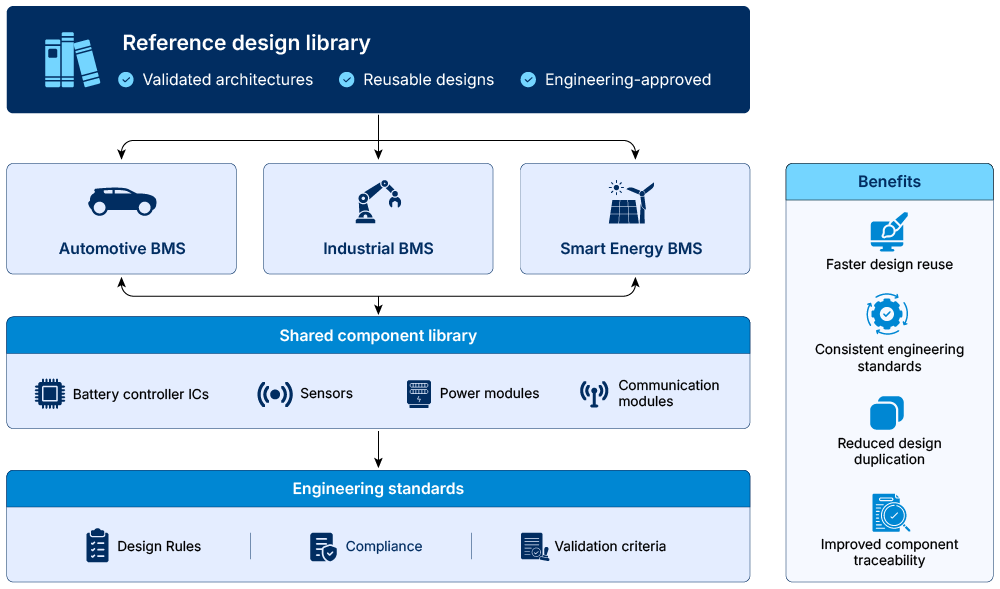Click the Power modules icon
Image resolution: width=1000 pixels, height=589 pixels.
pos(419,394)
